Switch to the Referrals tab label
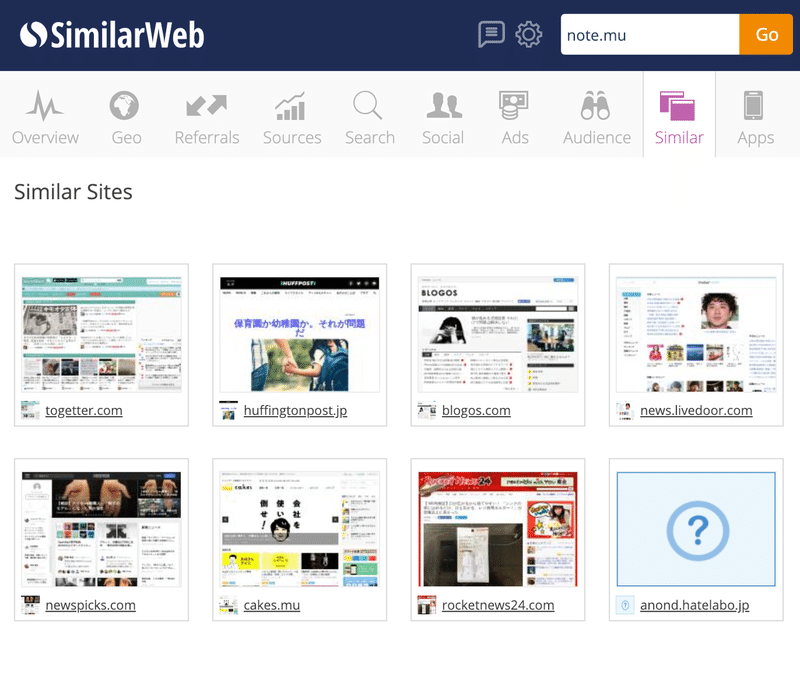Viewport: 800px width, 676px height. point(207,137)
